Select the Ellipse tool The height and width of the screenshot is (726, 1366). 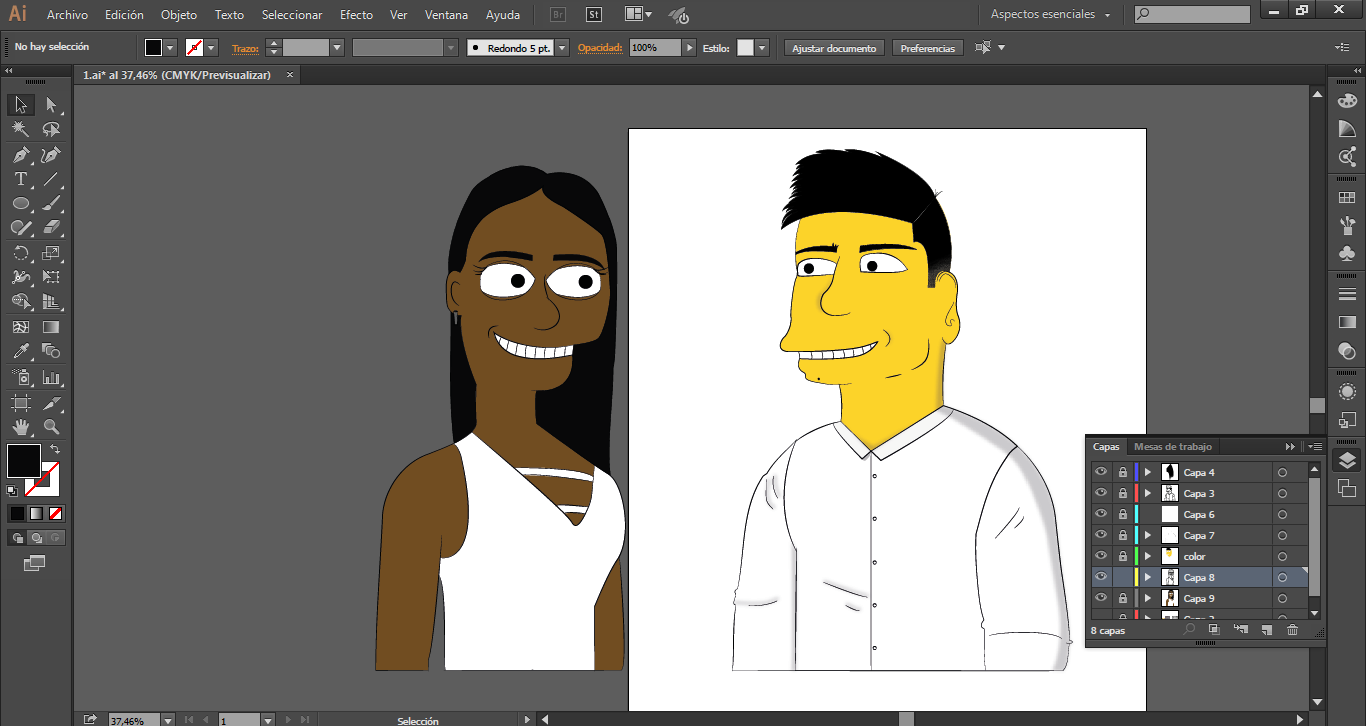point(20,204)
